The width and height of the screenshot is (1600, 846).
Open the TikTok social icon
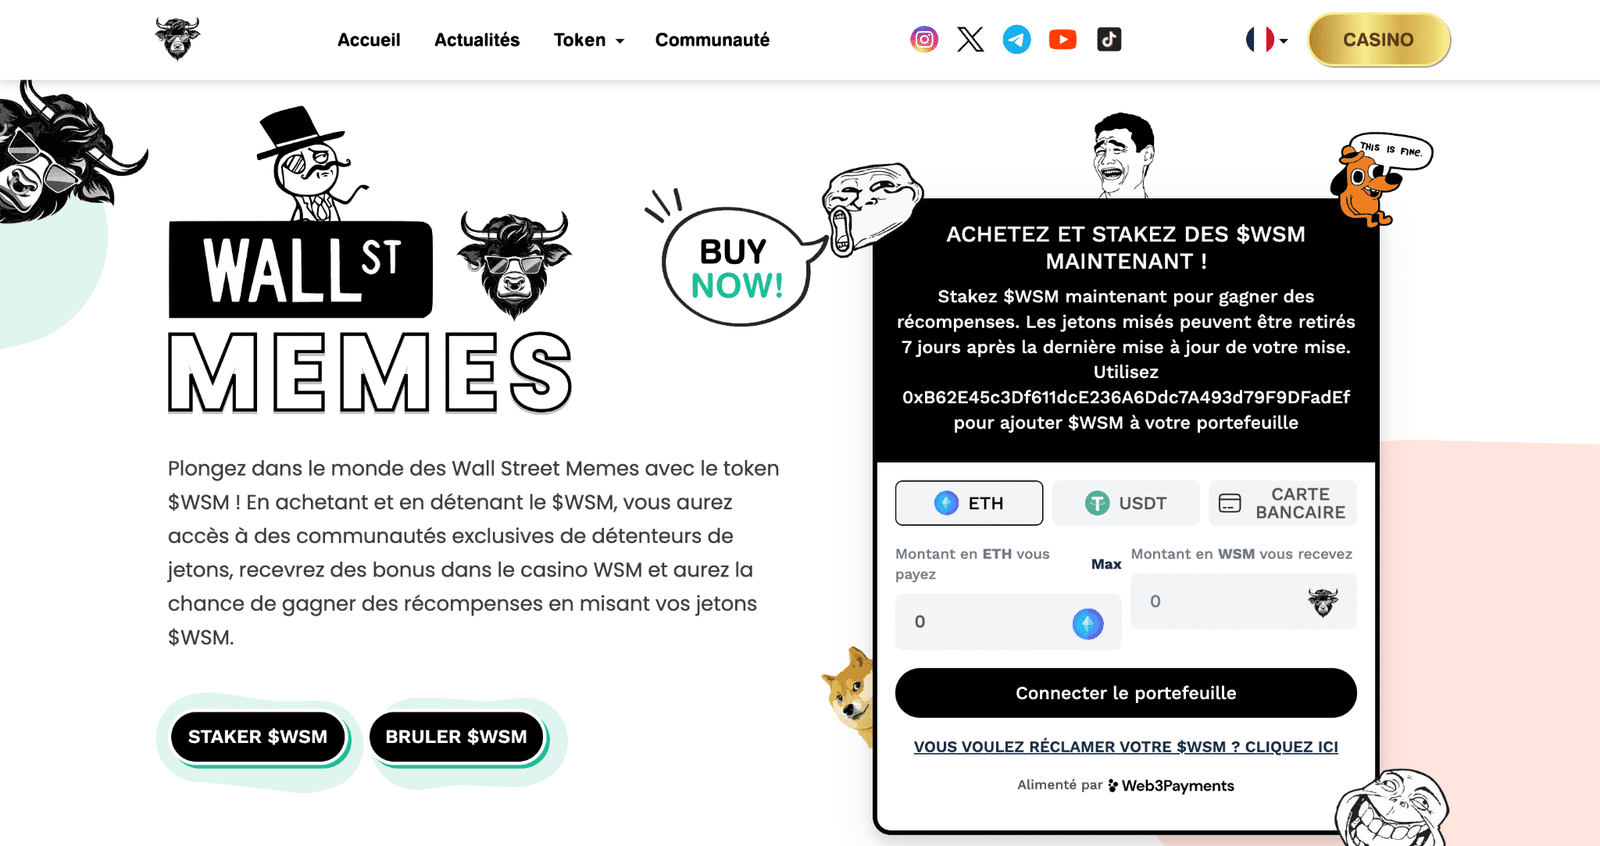click(x=1109, y=40)
